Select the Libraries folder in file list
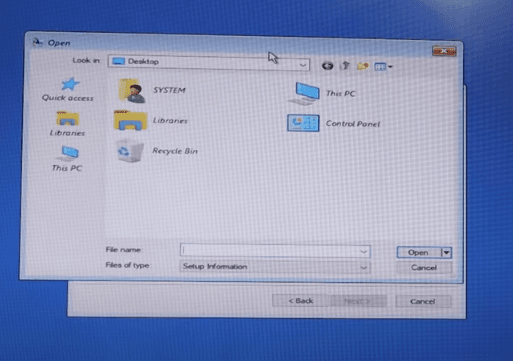513x361 pixels. click(131, 120)
